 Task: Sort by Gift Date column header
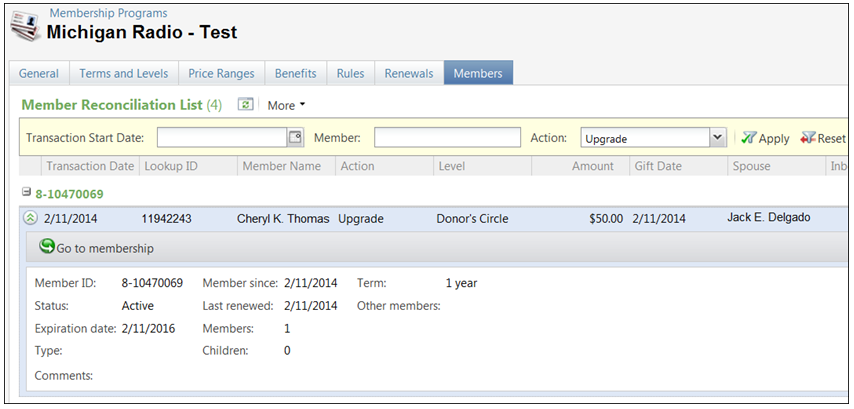679,166
